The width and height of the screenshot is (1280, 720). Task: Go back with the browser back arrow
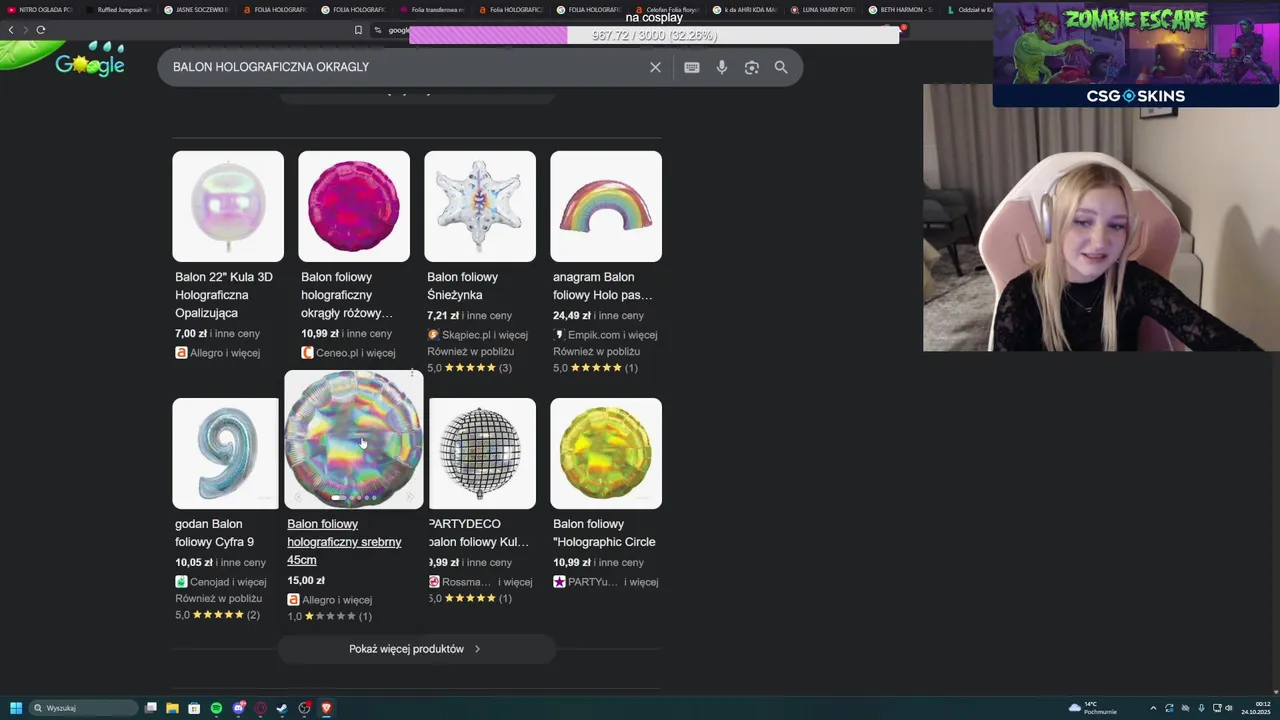pos(11,30)
